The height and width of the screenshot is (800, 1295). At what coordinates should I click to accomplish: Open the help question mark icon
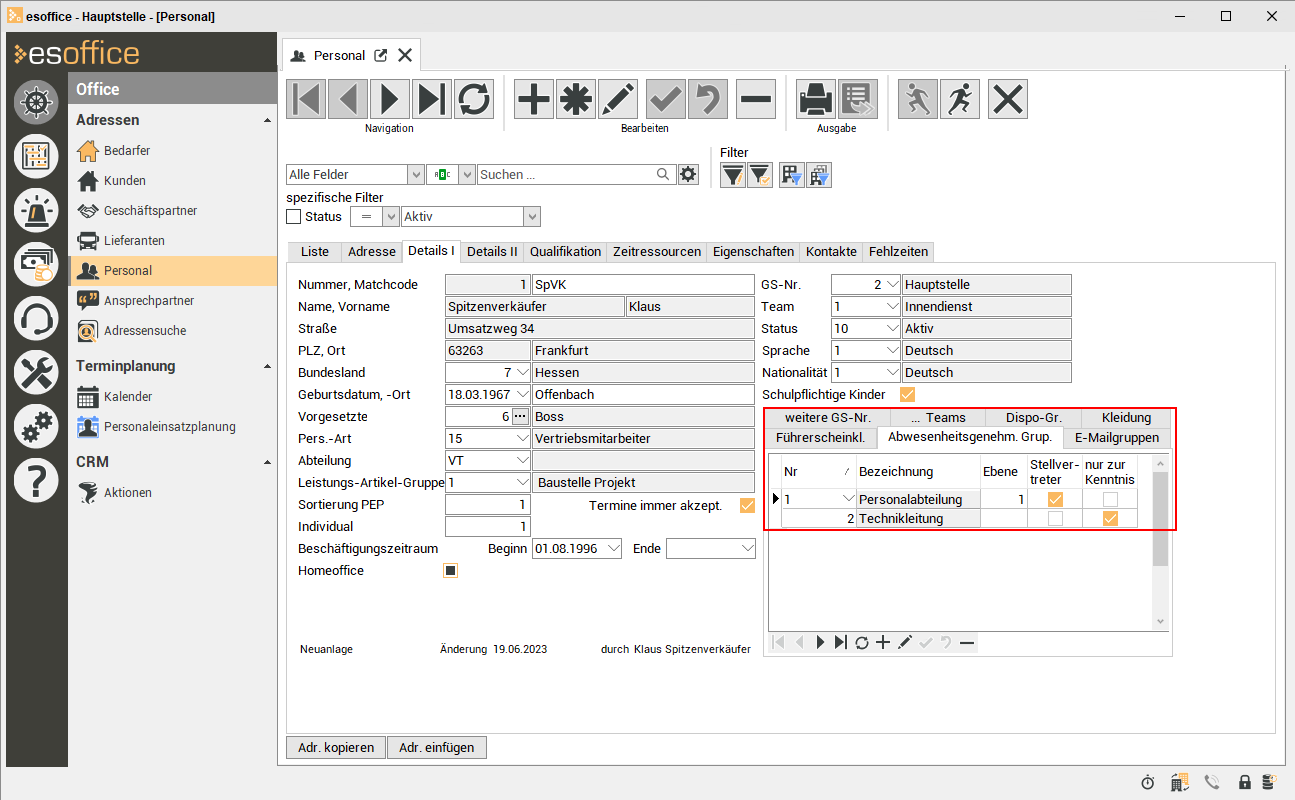[36, 480]
